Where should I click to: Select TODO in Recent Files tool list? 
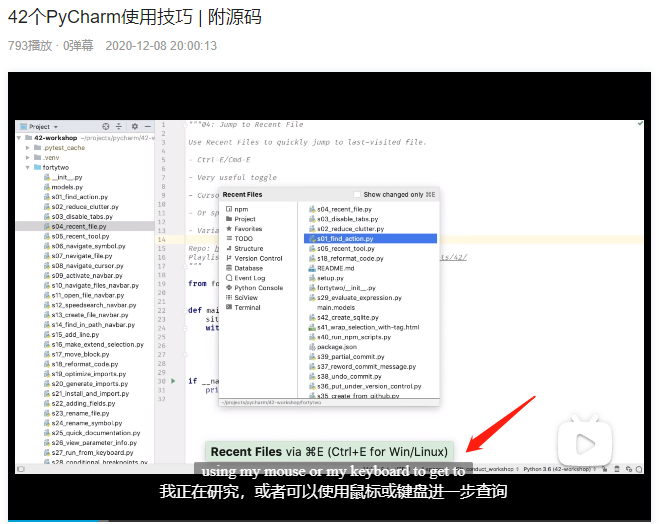click(239, 239)
